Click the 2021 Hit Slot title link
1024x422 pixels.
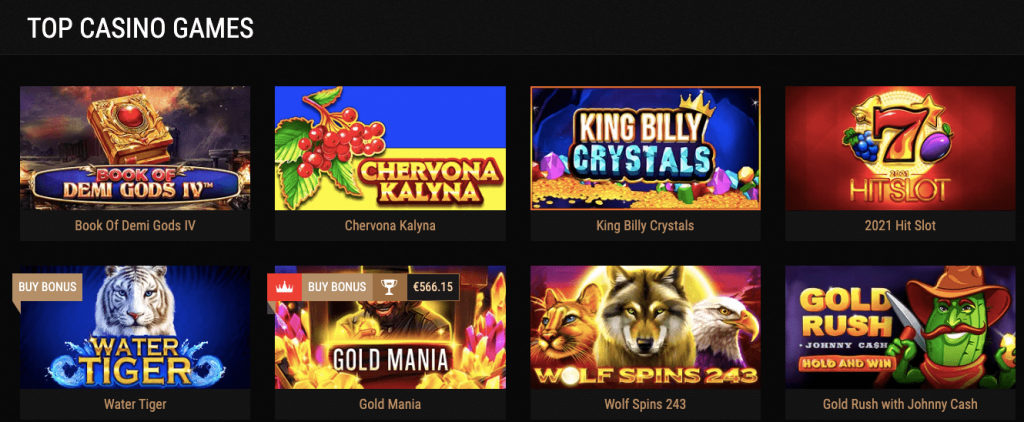[x=900, y=226]
